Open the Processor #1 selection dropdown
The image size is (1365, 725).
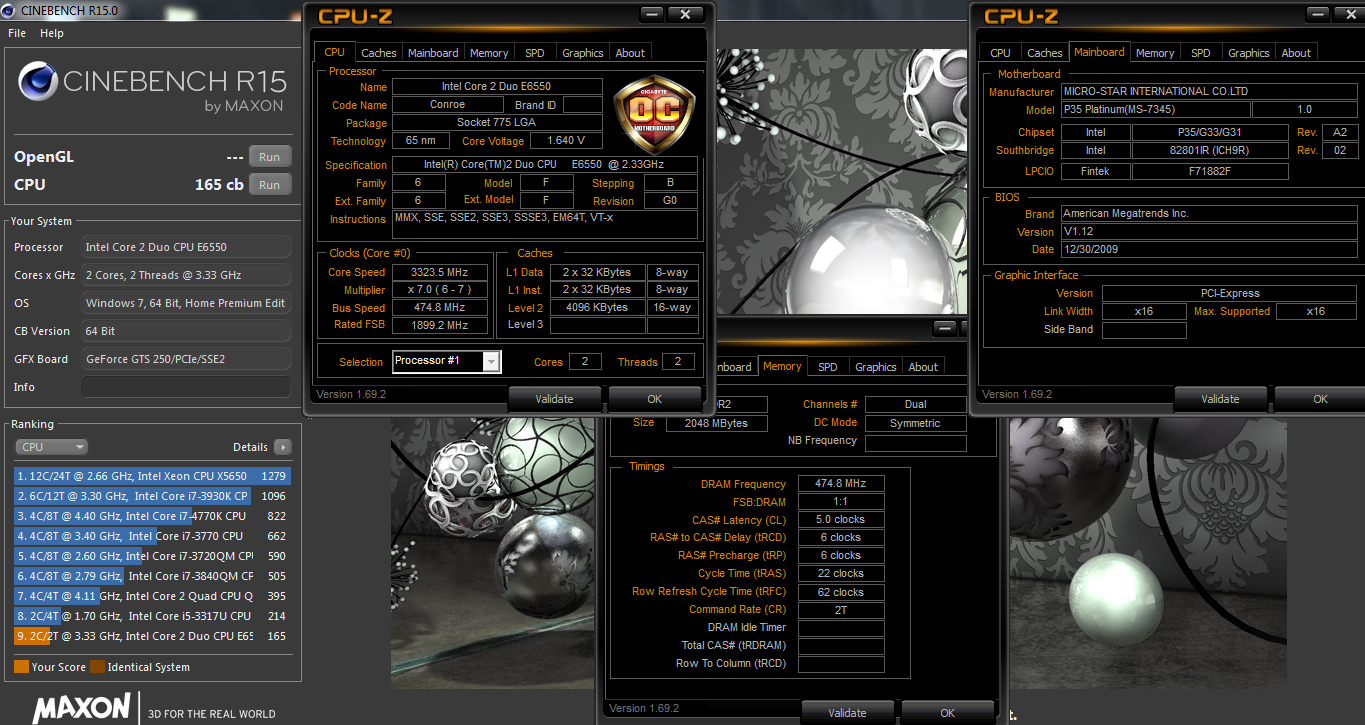point(446,361)
